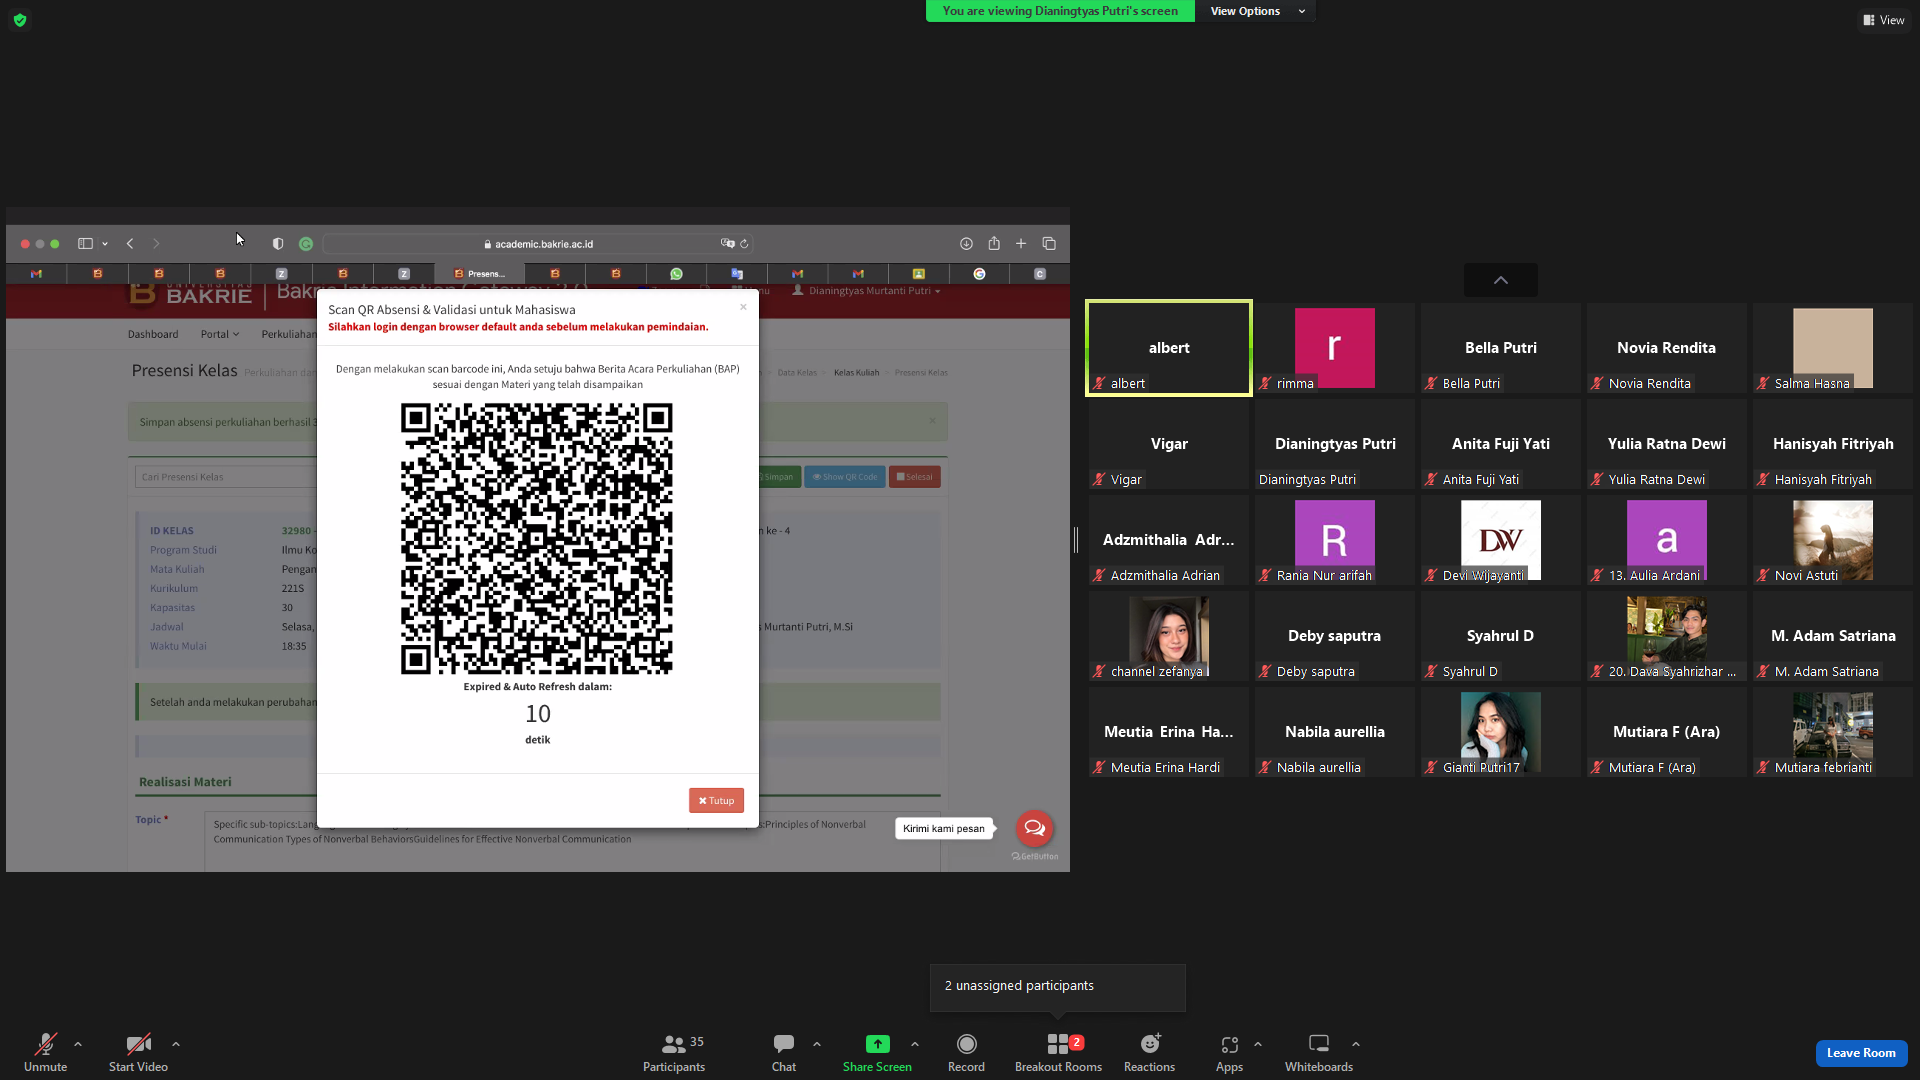
Task: Show Safari tab overview
Action: (x=1049, y=244)
